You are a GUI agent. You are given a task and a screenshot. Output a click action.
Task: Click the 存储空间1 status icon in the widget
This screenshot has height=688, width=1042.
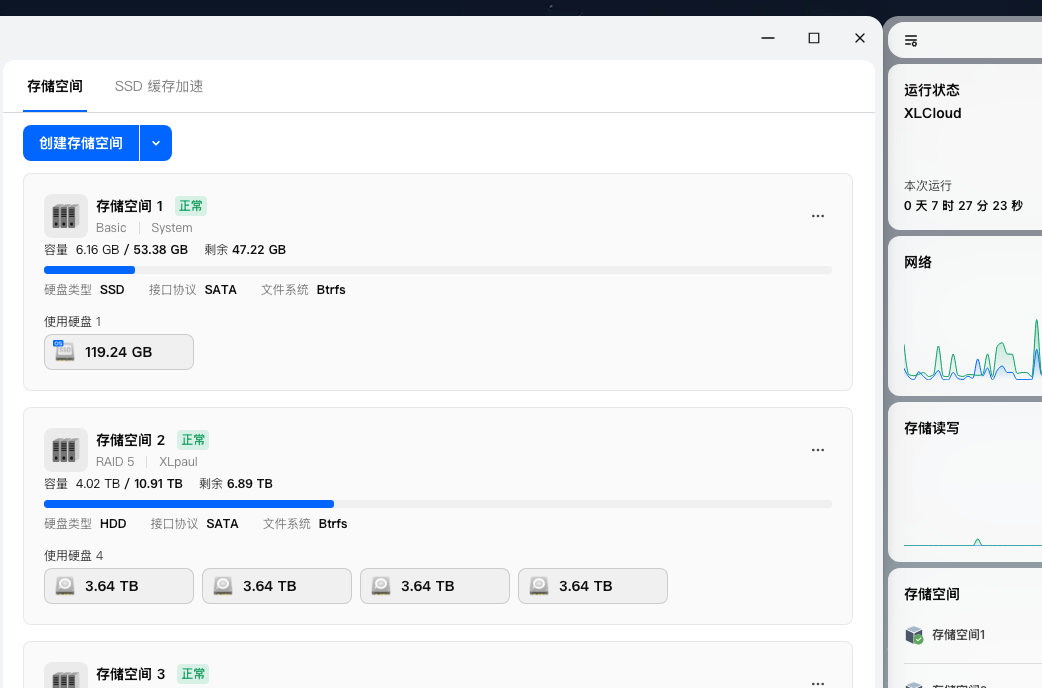tap(914, 635)
